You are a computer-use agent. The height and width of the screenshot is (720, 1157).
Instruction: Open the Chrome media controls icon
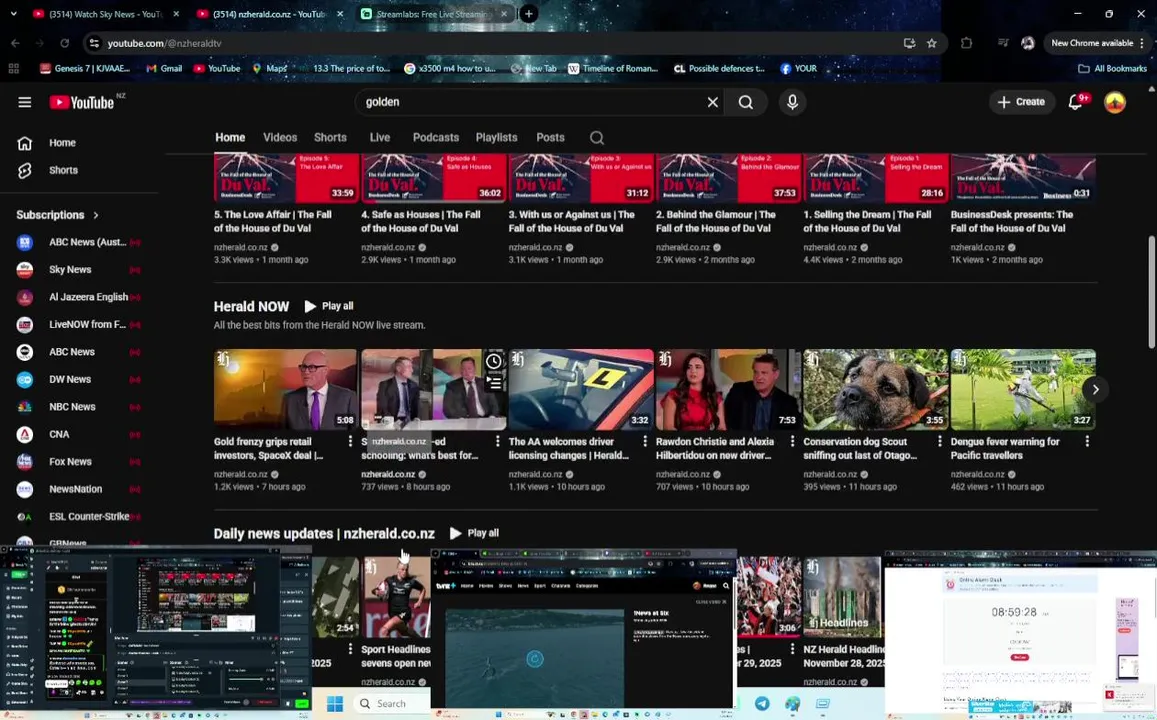pyautogui.click(x=1003, y=44)
